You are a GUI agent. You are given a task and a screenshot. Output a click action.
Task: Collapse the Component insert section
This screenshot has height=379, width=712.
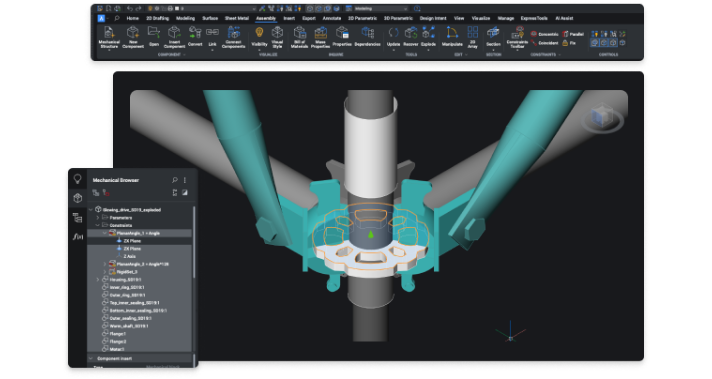pyautogui.click(x=91, y=359)
